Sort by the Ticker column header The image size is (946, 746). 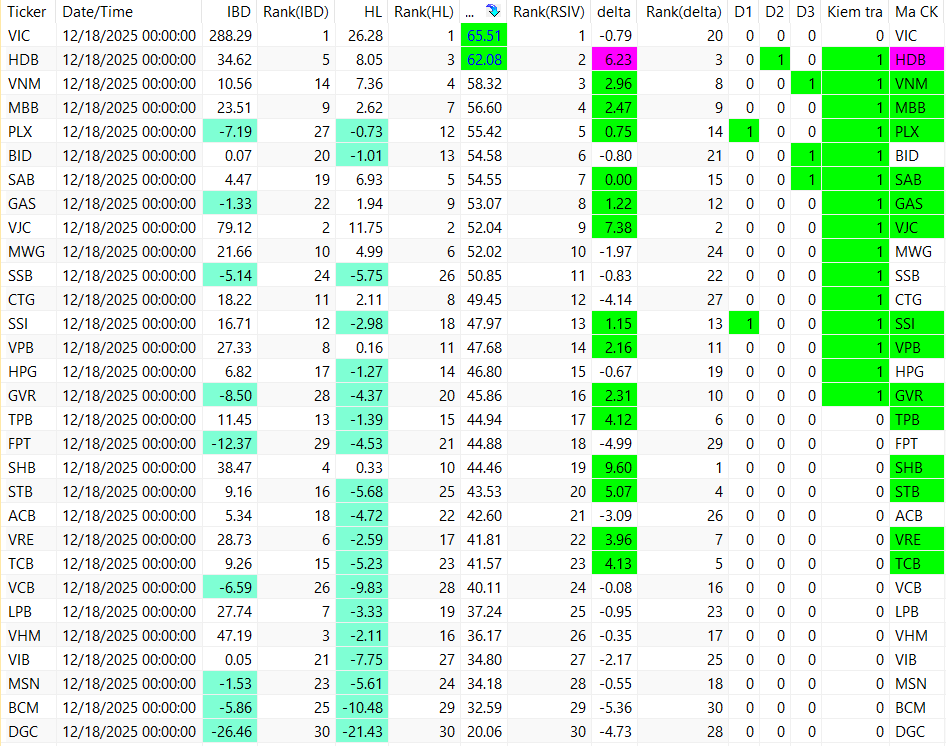(x=27, y=11)
